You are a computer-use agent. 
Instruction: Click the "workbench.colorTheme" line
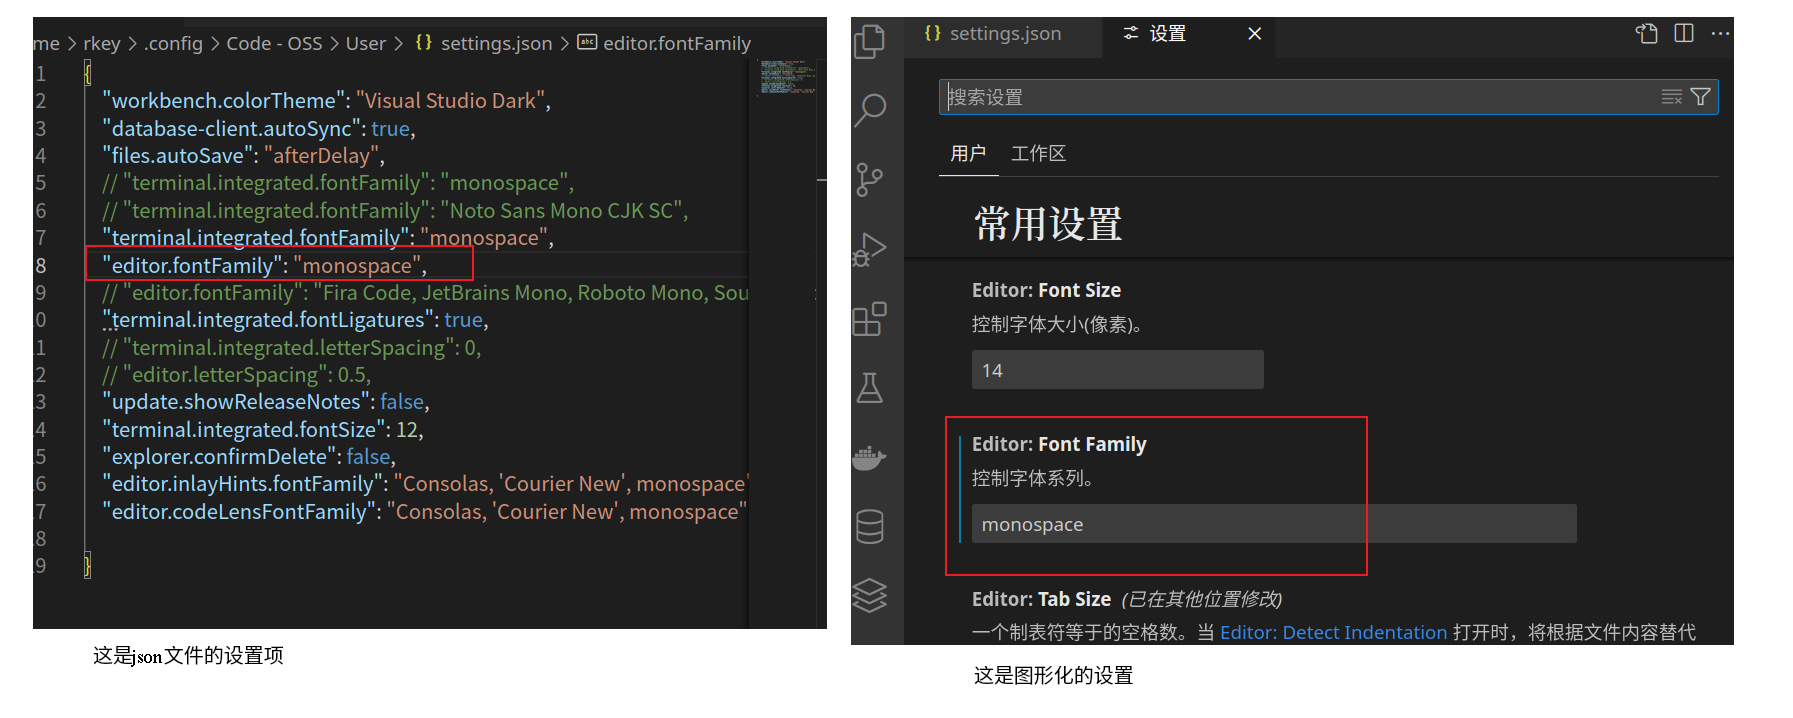point(326,101)
